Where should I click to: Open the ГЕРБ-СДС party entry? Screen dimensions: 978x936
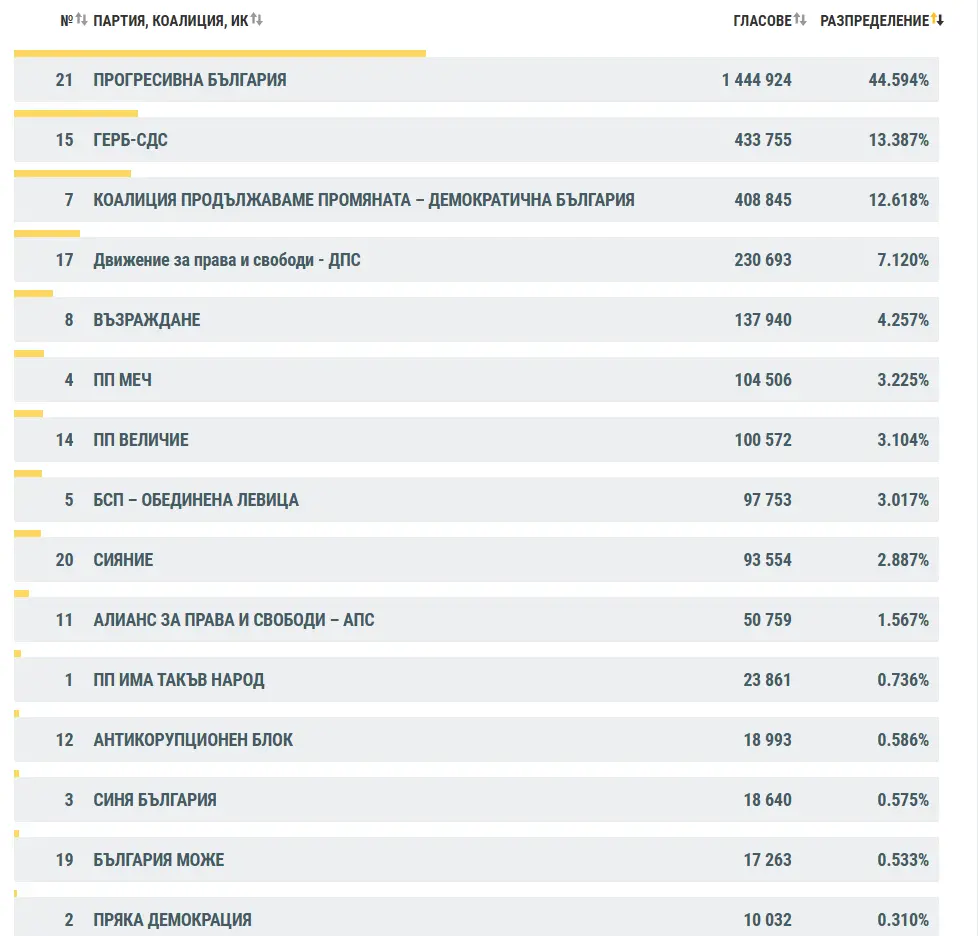point(130,140)
